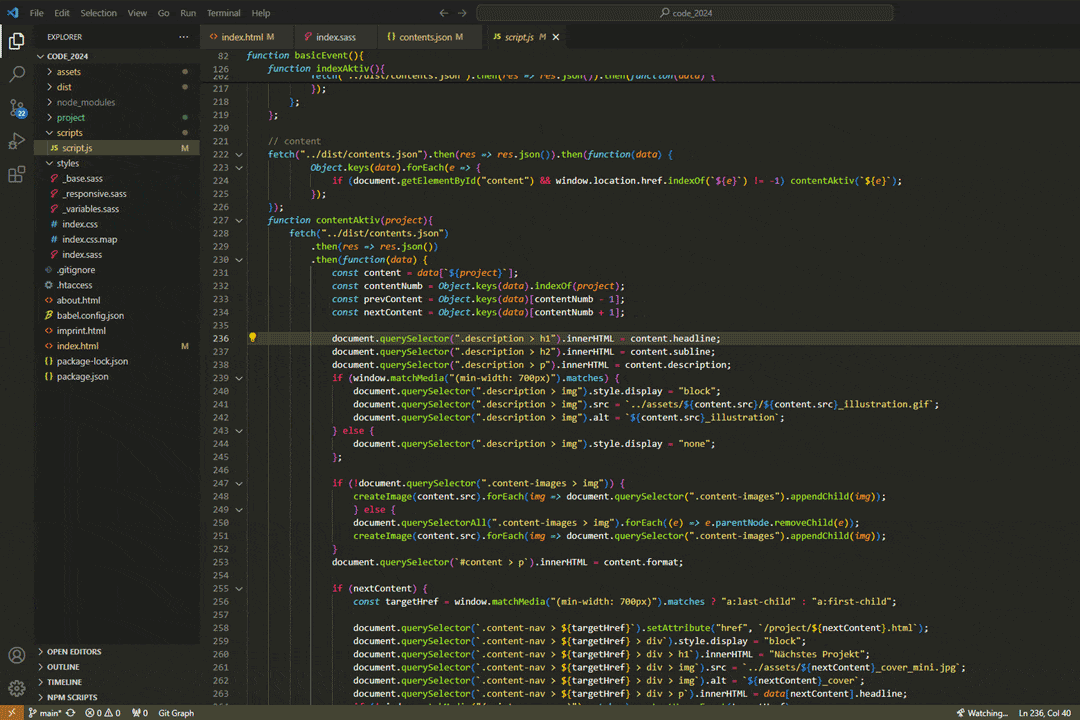Open the Search view in activity bar
Screen dimensions: 1080x720
tap(17, 74)
